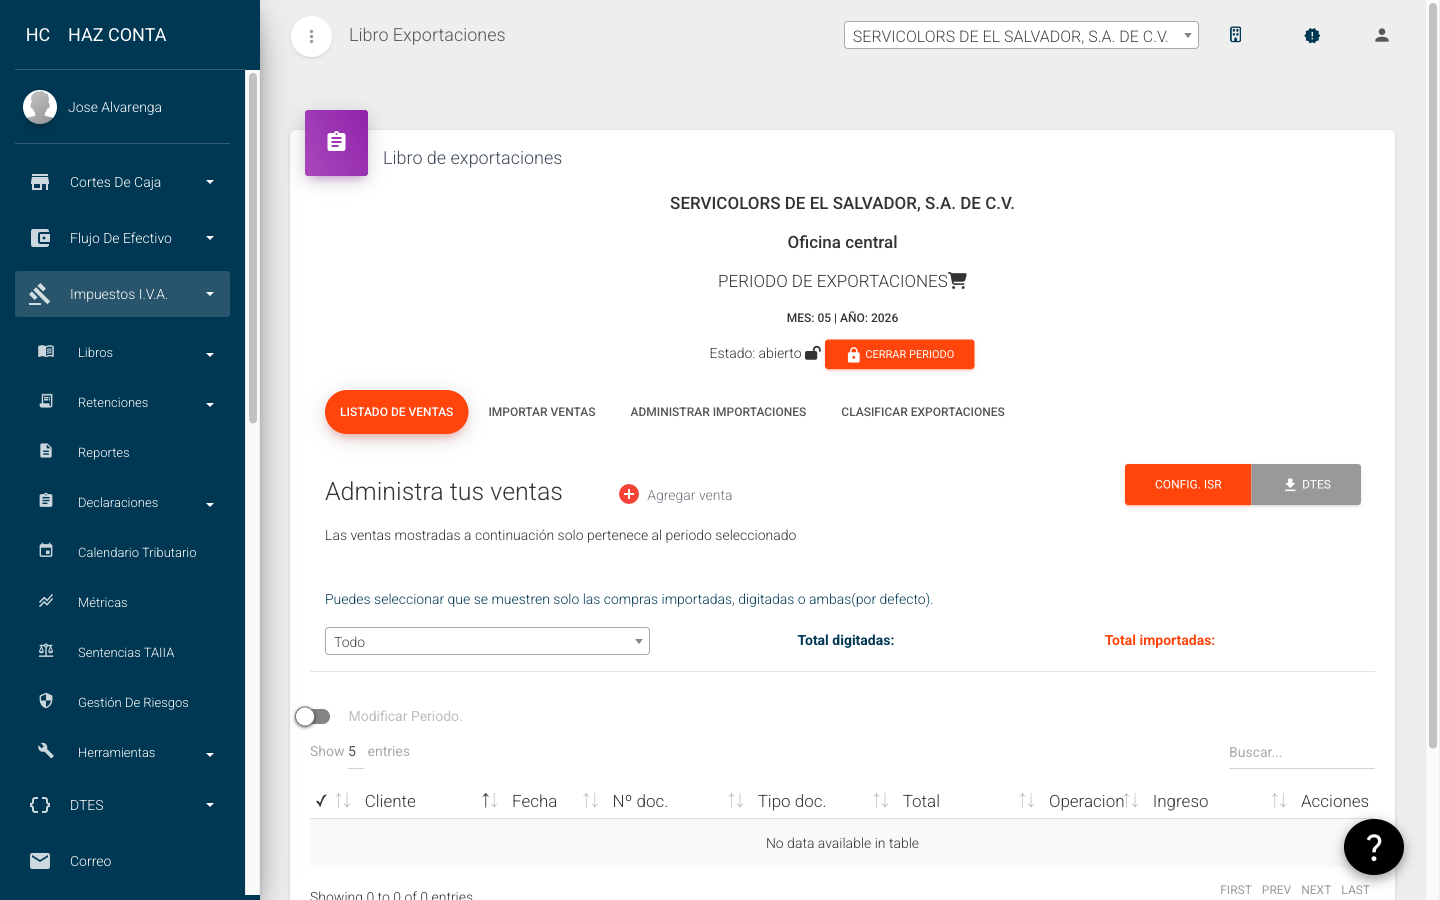Click the Libros book icon
The height and width of the screenshot is (900, 1440).
[x=46, y=351]
